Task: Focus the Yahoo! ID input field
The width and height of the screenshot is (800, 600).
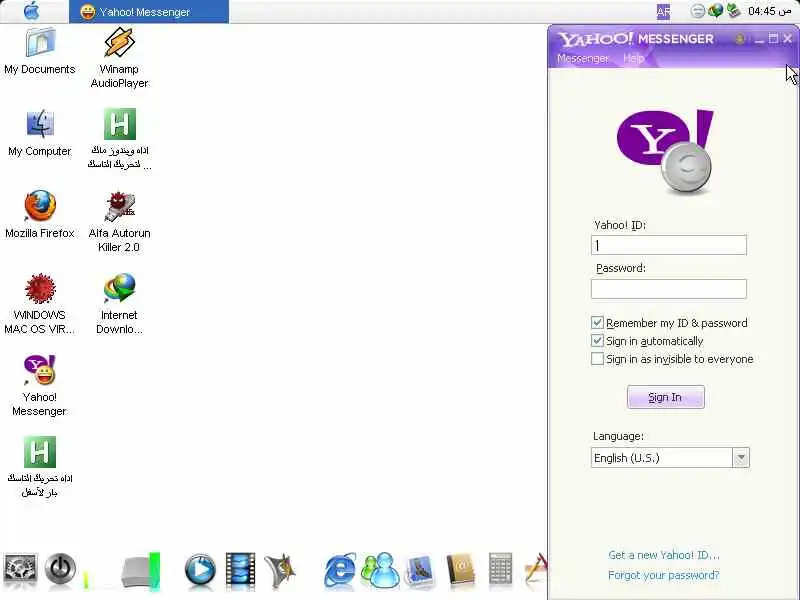Action: [668, 245]
